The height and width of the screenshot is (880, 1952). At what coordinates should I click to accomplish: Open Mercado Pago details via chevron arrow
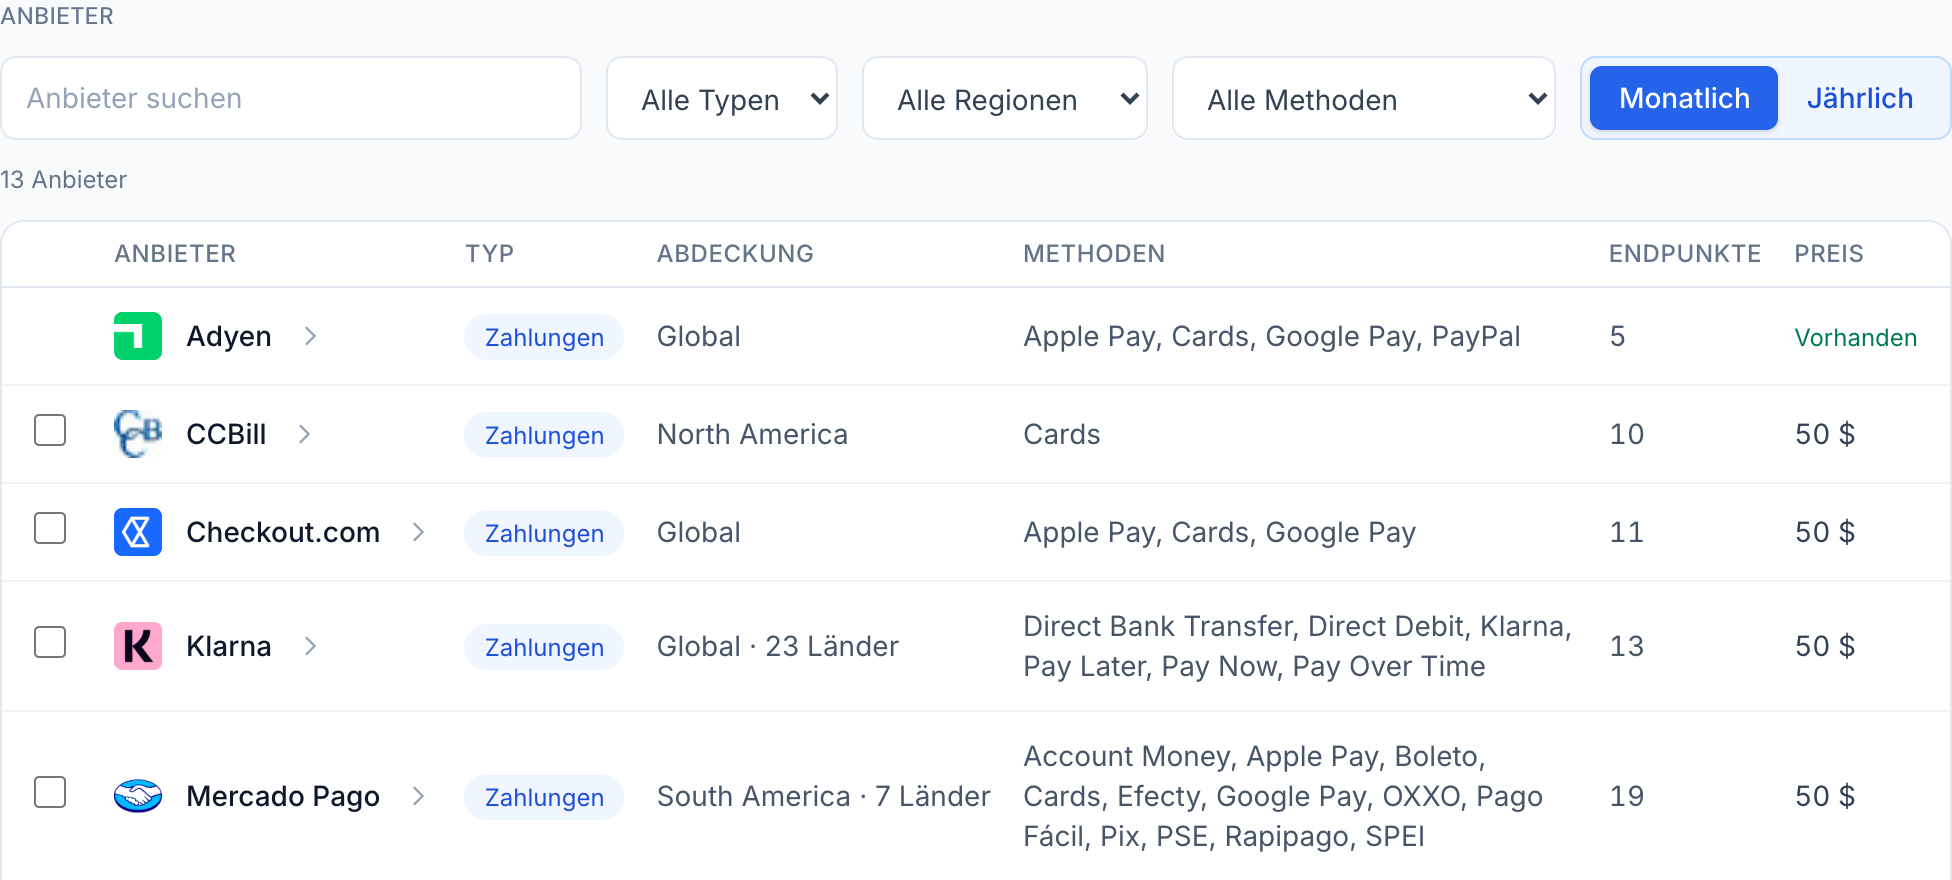point(418,796)
